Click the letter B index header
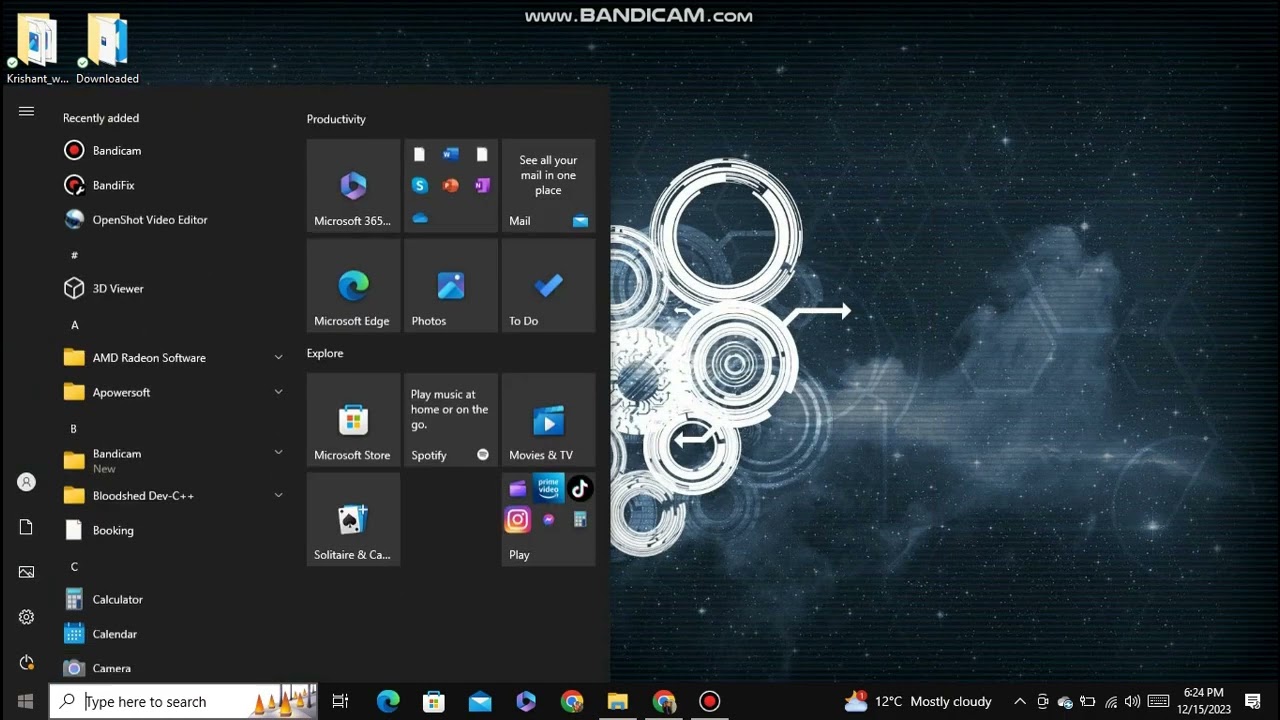1280x720 pixels. [x=73, y=429]
